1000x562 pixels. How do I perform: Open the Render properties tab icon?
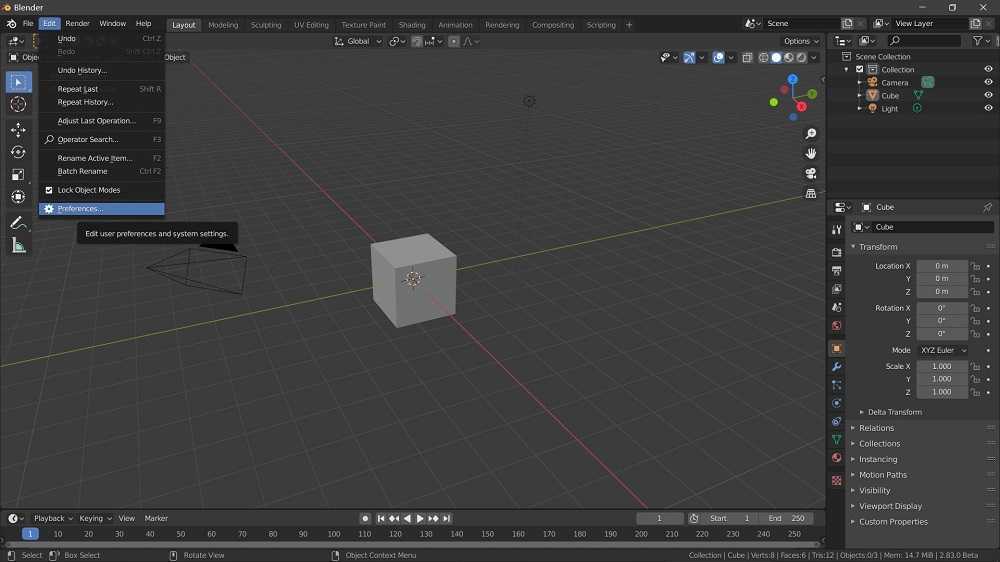pyautogui.click(x=836, y=253)
